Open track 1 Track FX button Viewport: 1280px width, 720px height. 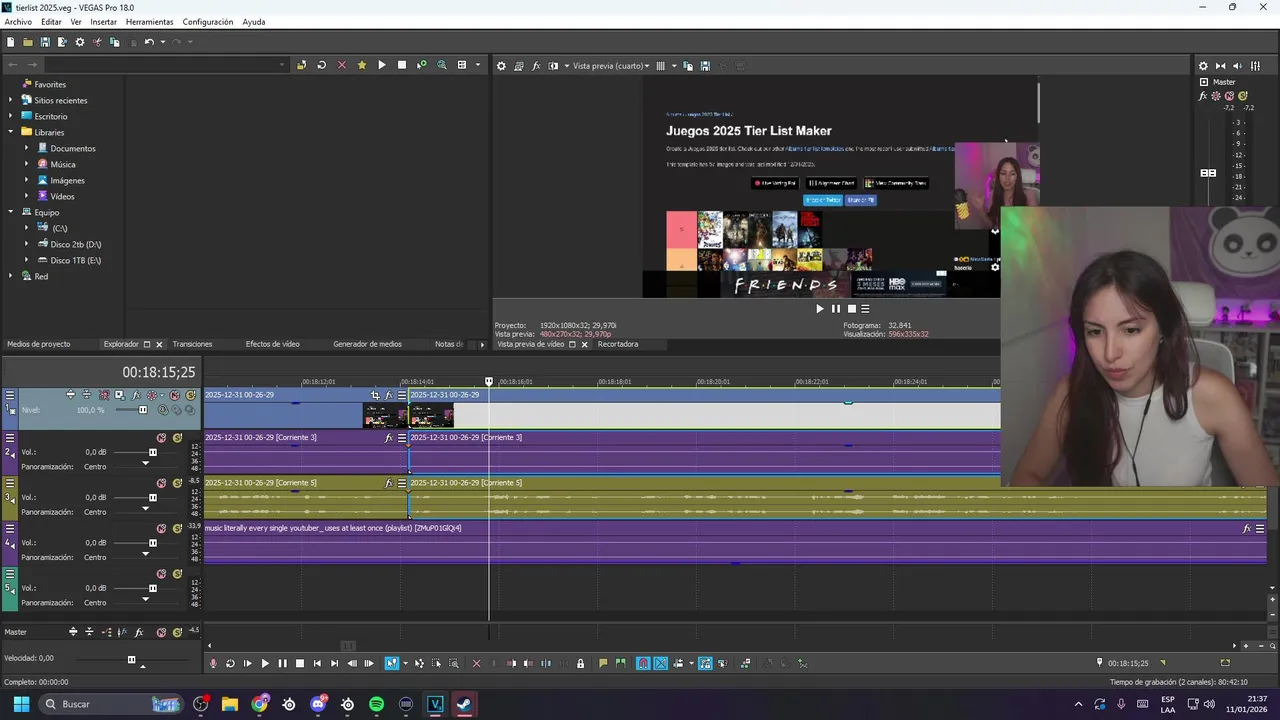(136, 395)
